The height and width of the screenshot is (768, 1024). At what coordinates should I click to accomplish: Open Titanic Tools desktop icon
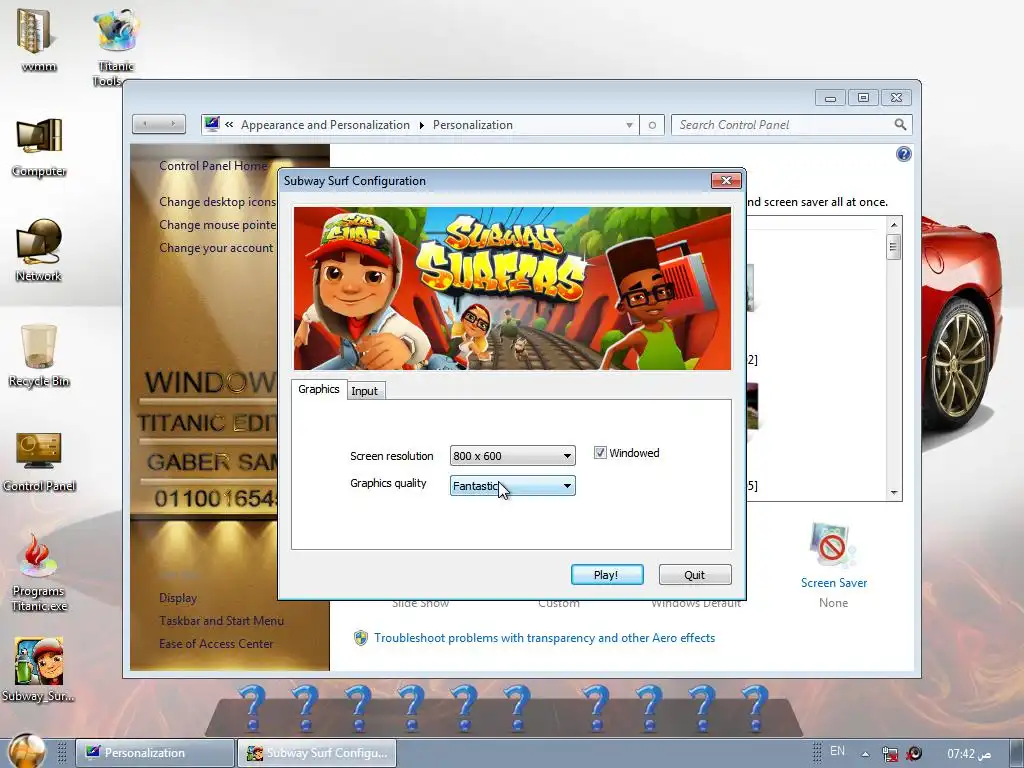click(116, 46)
